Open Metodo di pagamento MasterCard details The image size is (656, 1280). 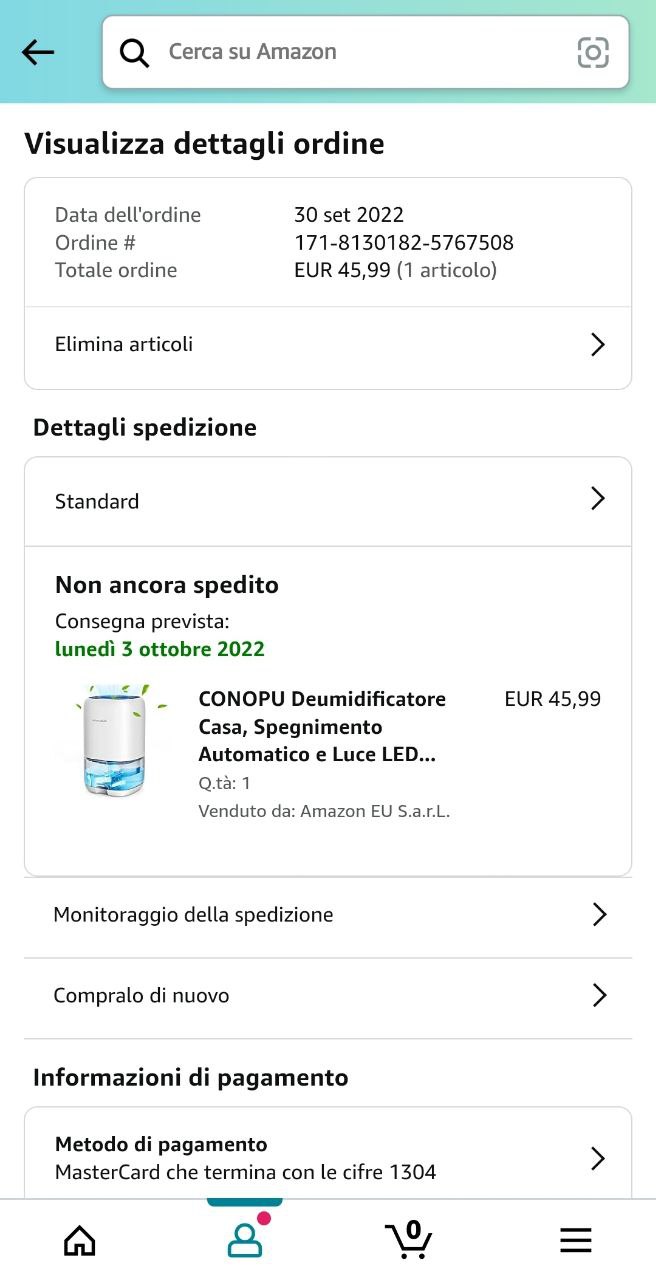[245, 1158]
